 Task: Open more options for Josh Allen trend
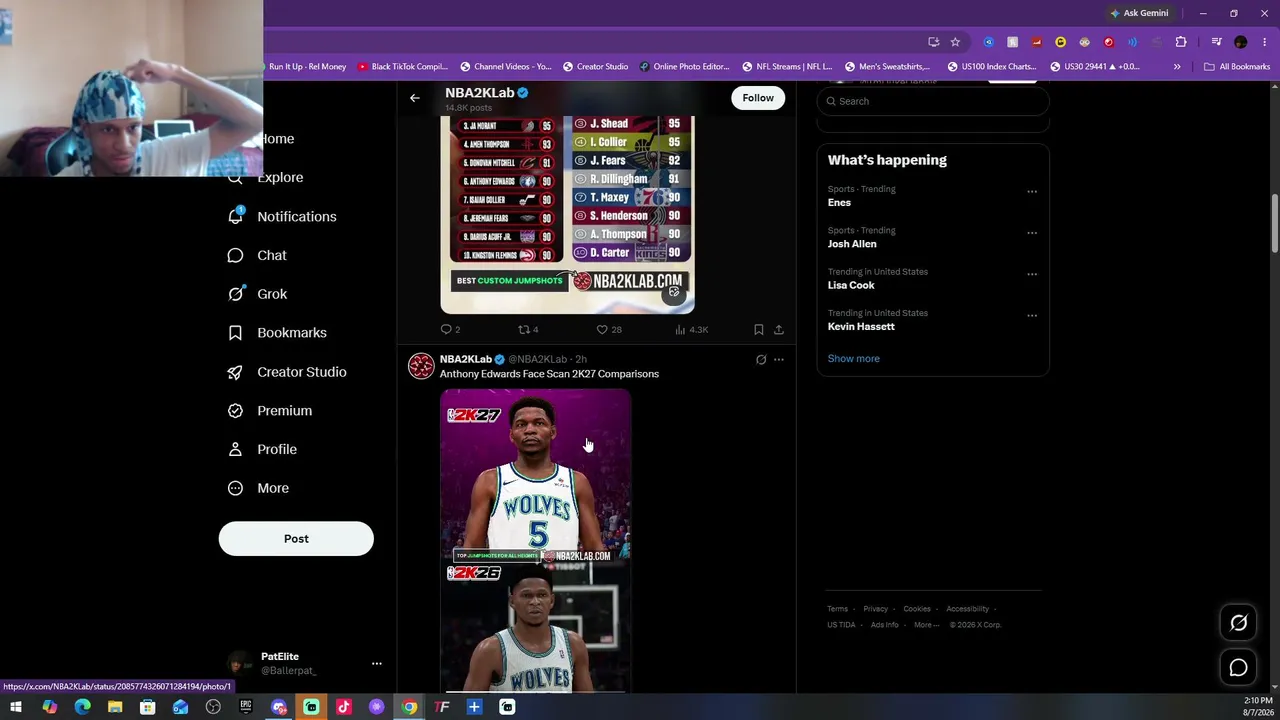[1032, 232]
